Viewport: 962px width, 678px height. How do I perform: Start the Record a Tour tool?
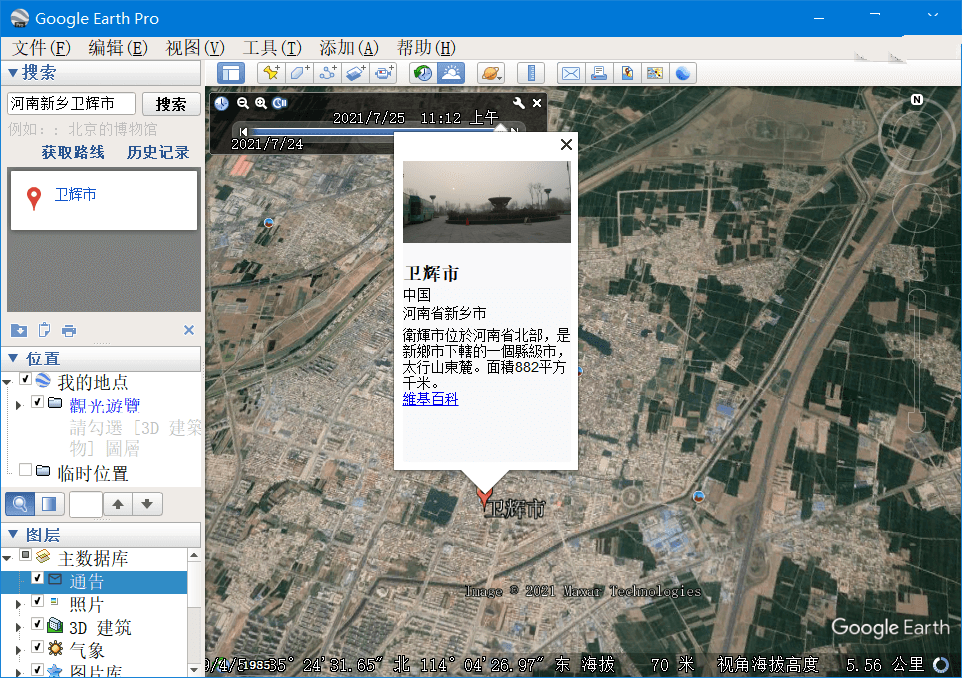pyautogui.click(x=382, y=73)
